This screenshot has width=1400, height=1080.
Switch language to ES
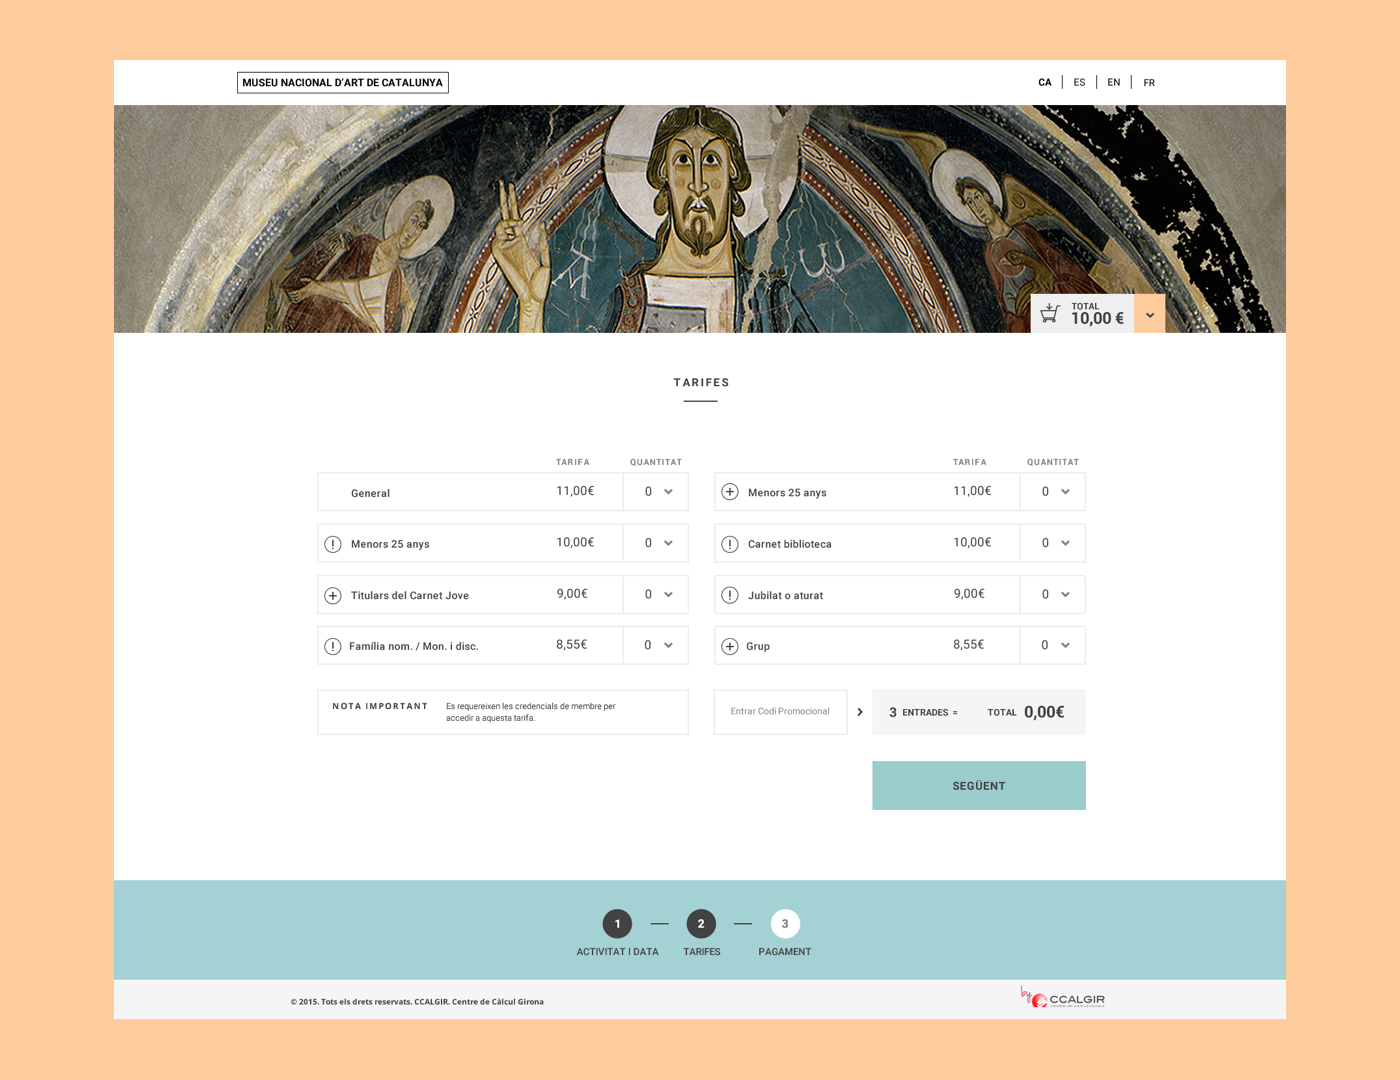1079,83
